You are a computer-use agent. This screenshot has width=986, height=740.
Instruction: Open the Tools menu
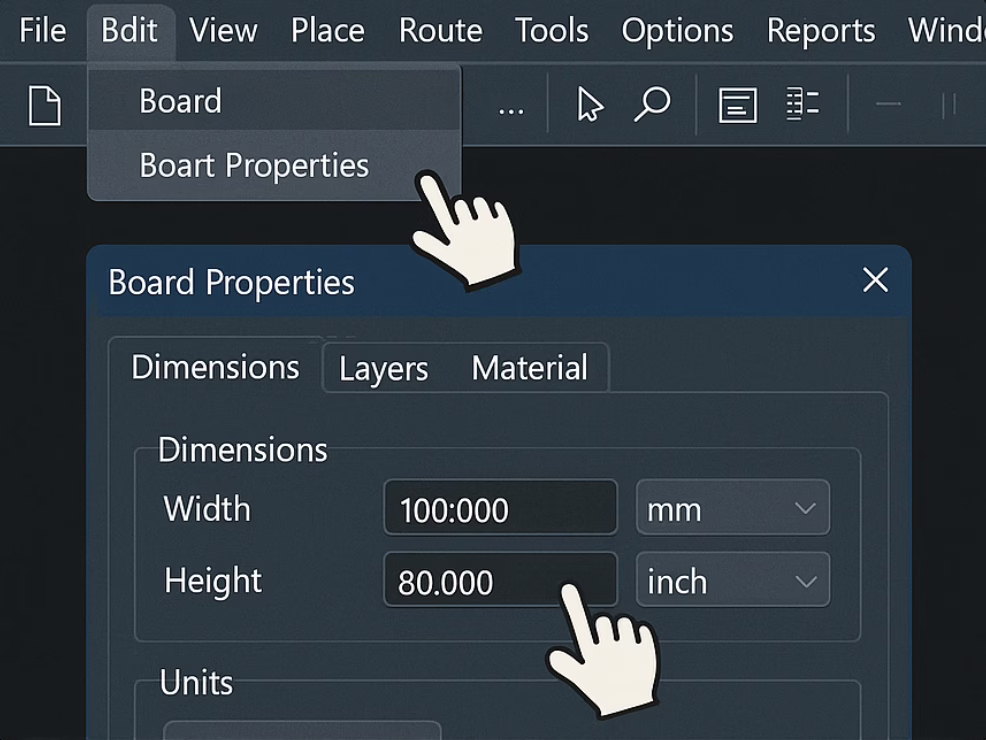[551, 30]
